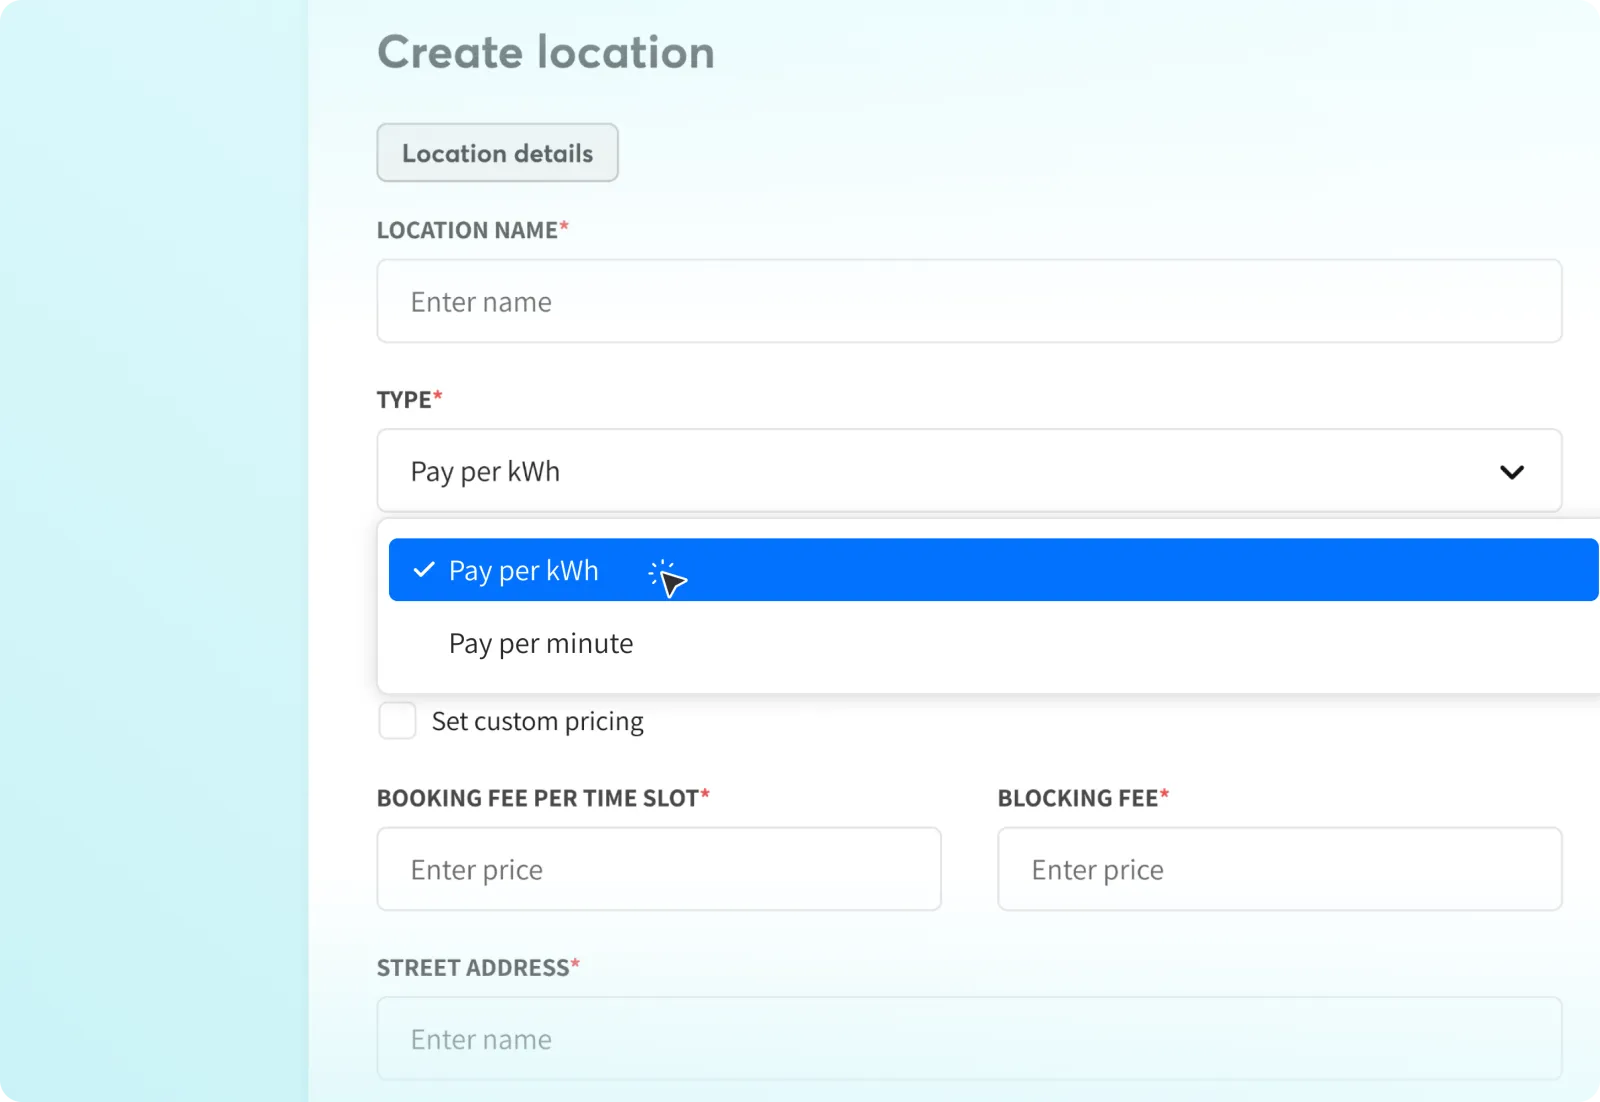Choose Pay per minute from the list
The image size is (1600, 1102).
541,644
